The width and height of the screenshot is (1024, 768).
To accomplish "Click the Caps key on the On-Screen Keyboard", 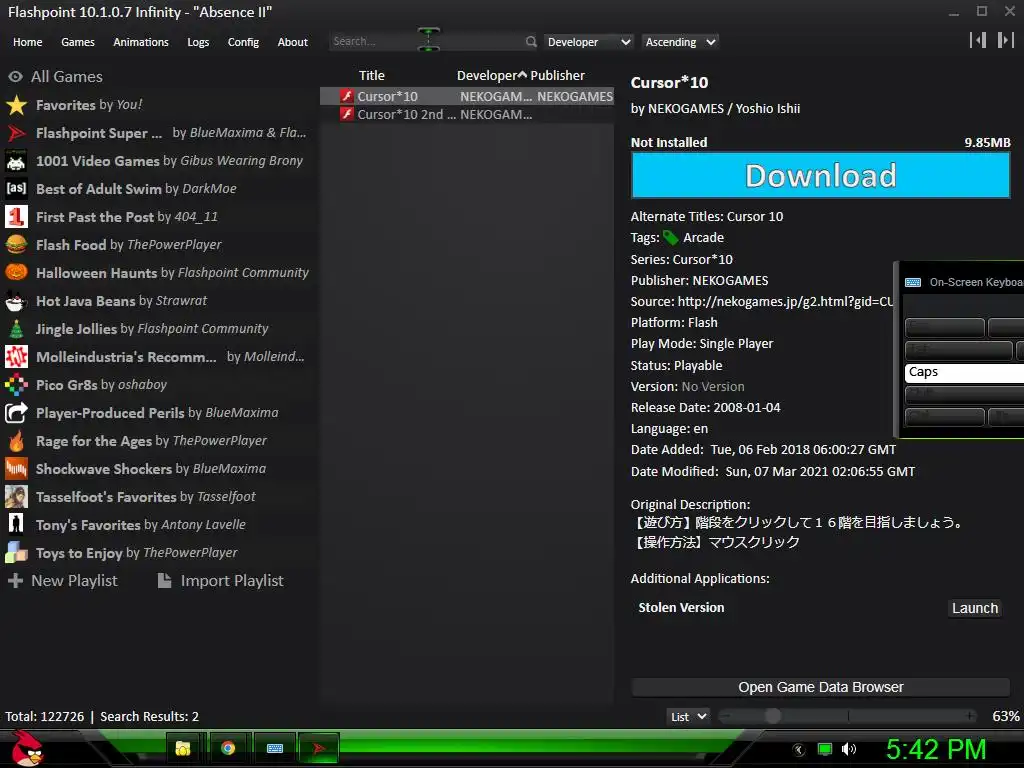I will click(965, 372).
